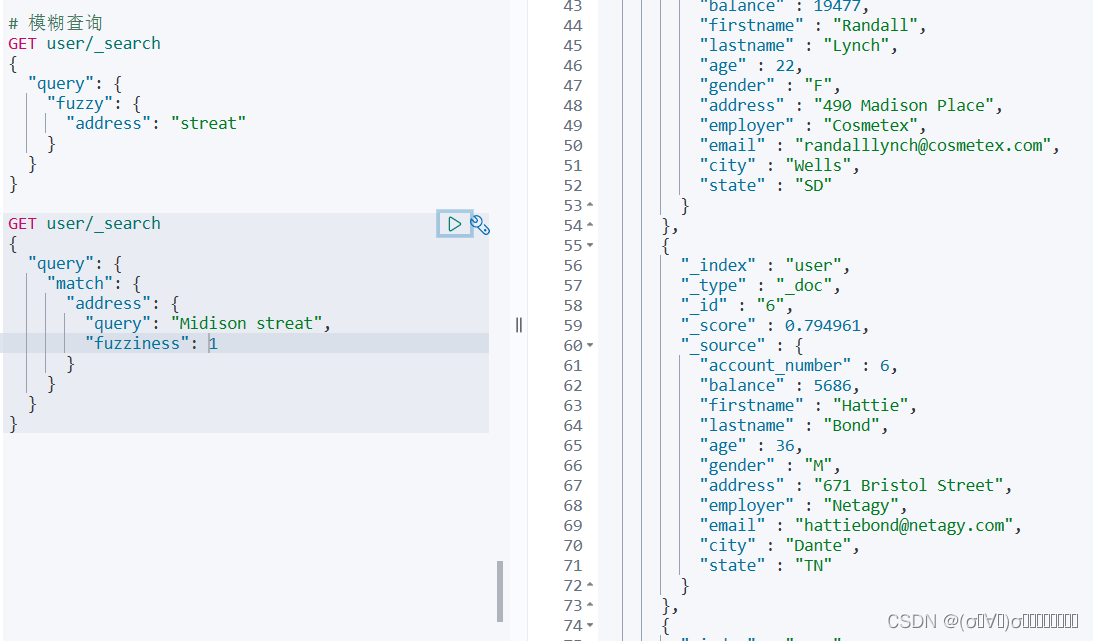The image size is (1093, 641).
Task: Click the lastname value "Bond"
Action: click(x=851, y=425)
